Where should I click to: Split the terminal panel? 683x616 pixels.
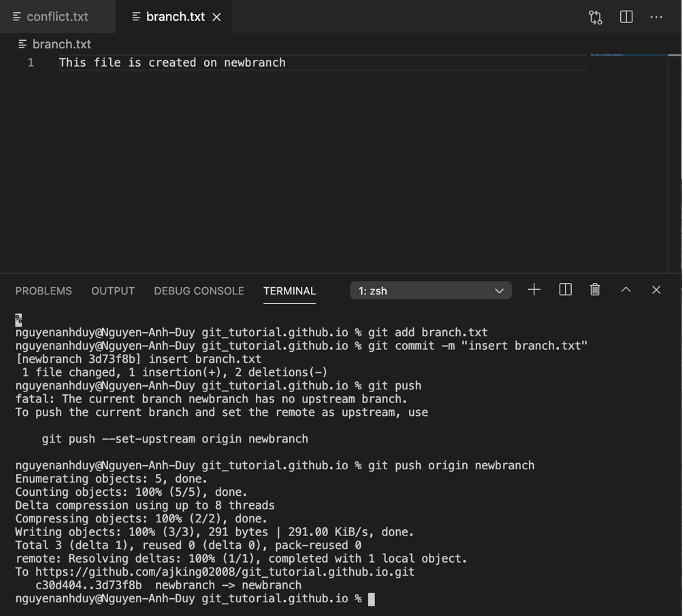tap(565, 290)
